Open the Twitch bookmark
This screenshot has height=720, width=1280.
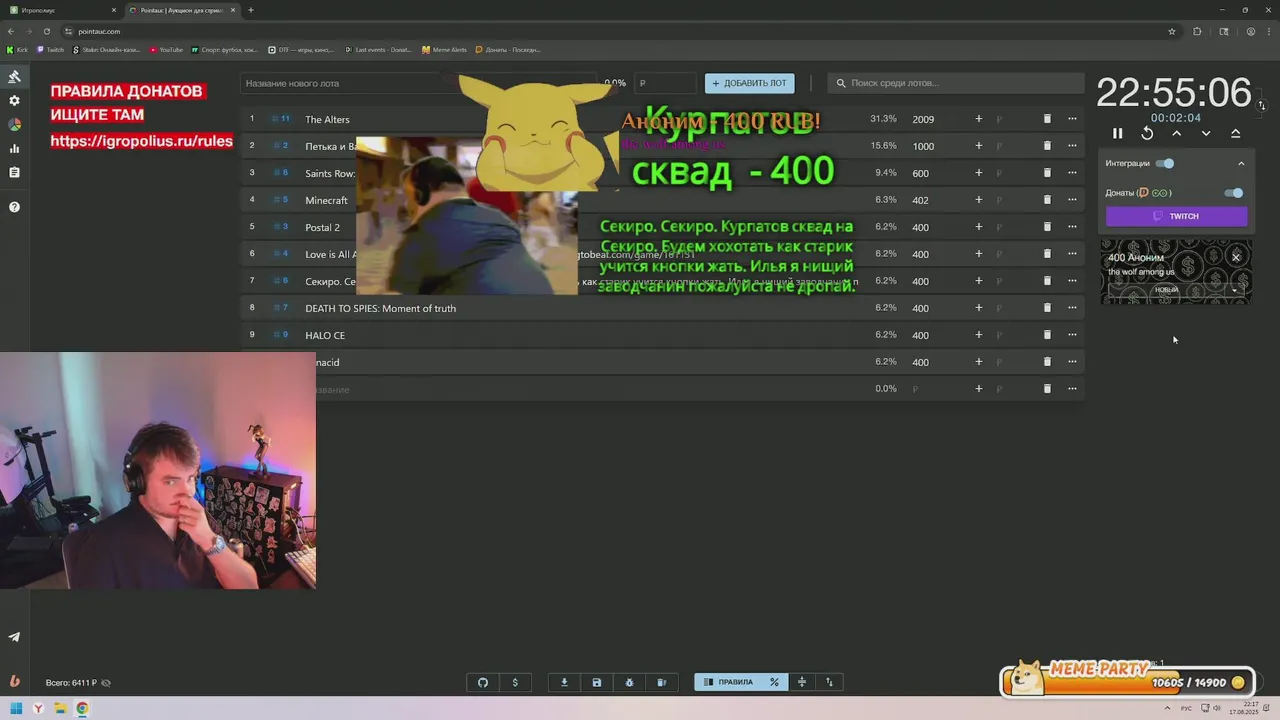click(x=51, y=49)
